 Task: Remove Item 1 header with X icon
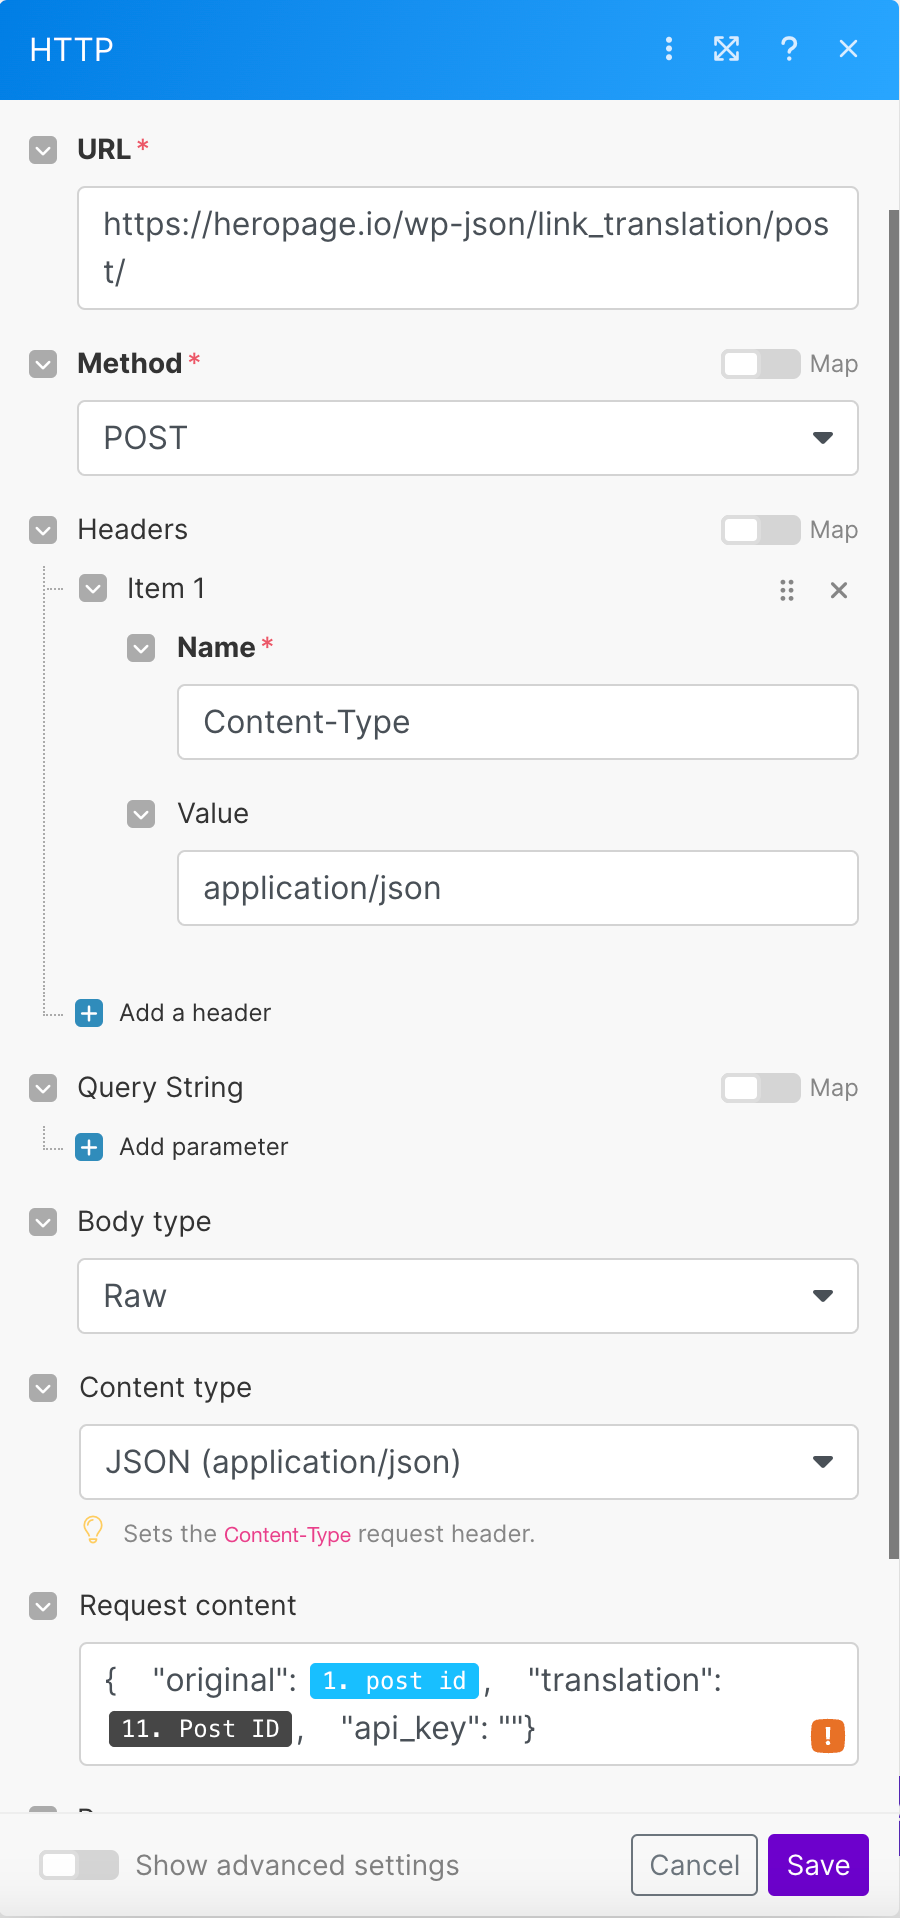tap(839, 590)
